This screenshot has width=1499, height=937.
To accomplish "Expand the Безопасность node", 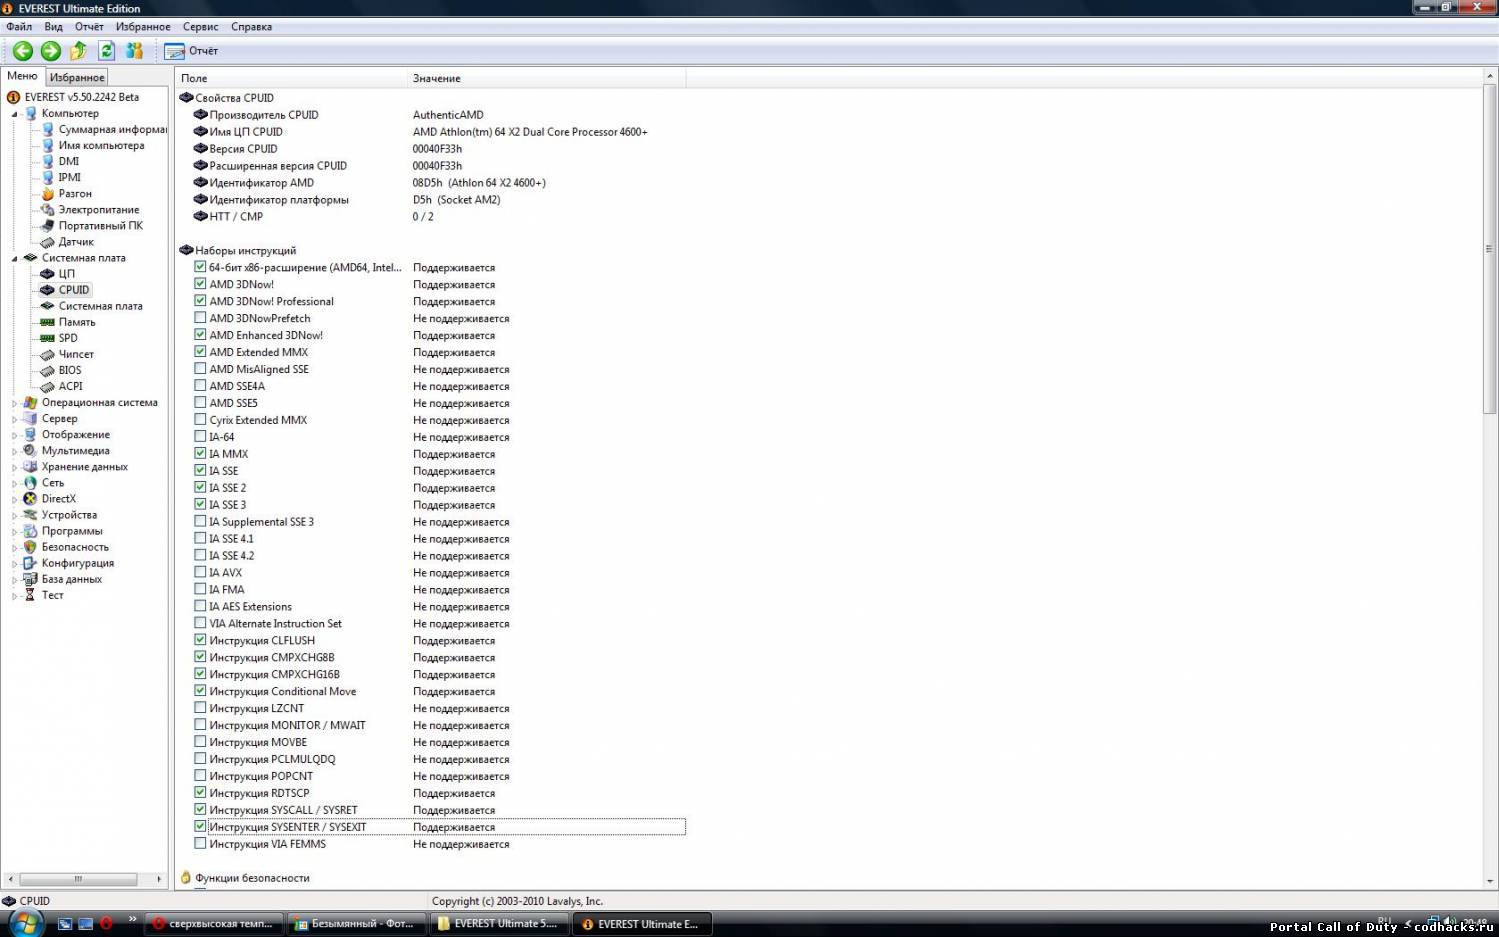I will 15,547.
